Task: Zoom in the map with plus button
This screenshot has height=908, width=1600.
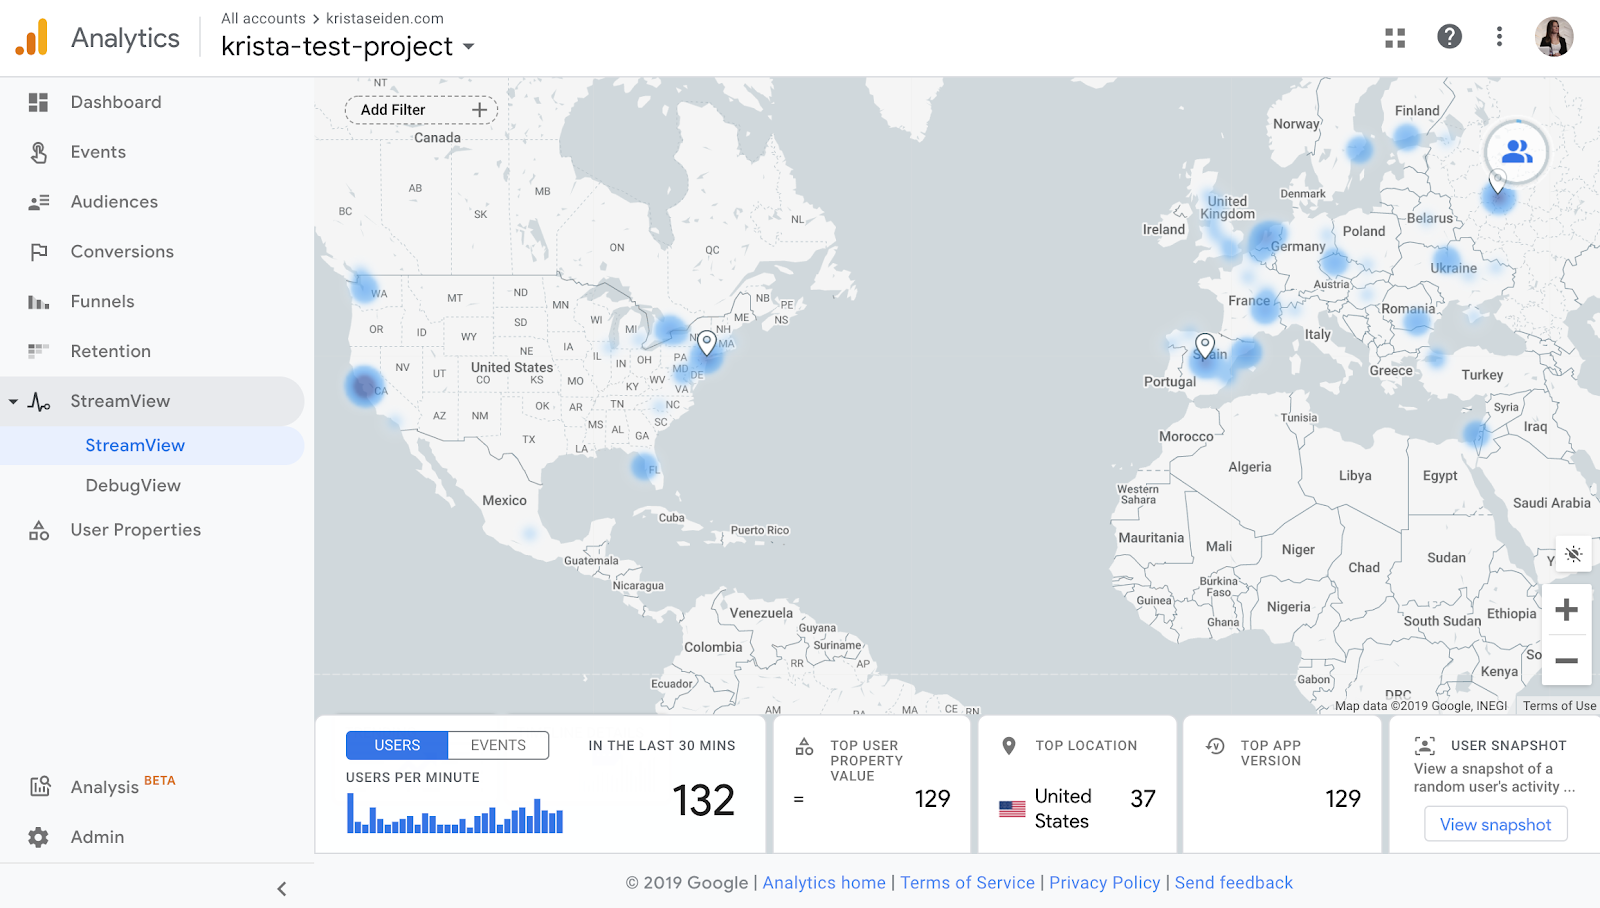Action: coord(1566,610)
